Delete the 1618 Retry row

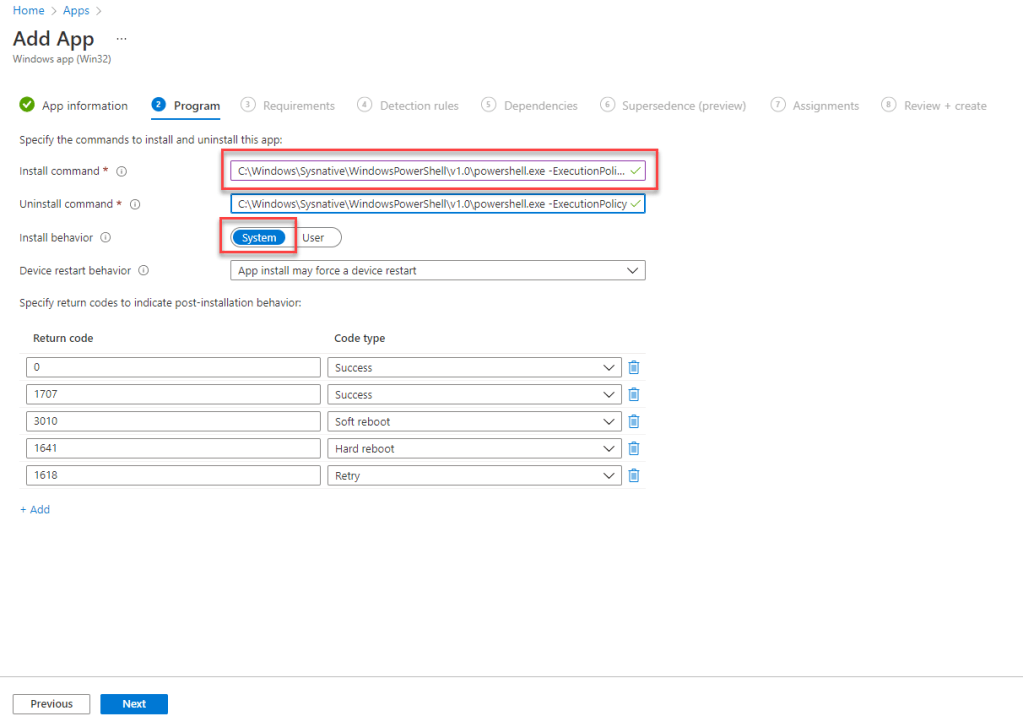coord(633,476)
